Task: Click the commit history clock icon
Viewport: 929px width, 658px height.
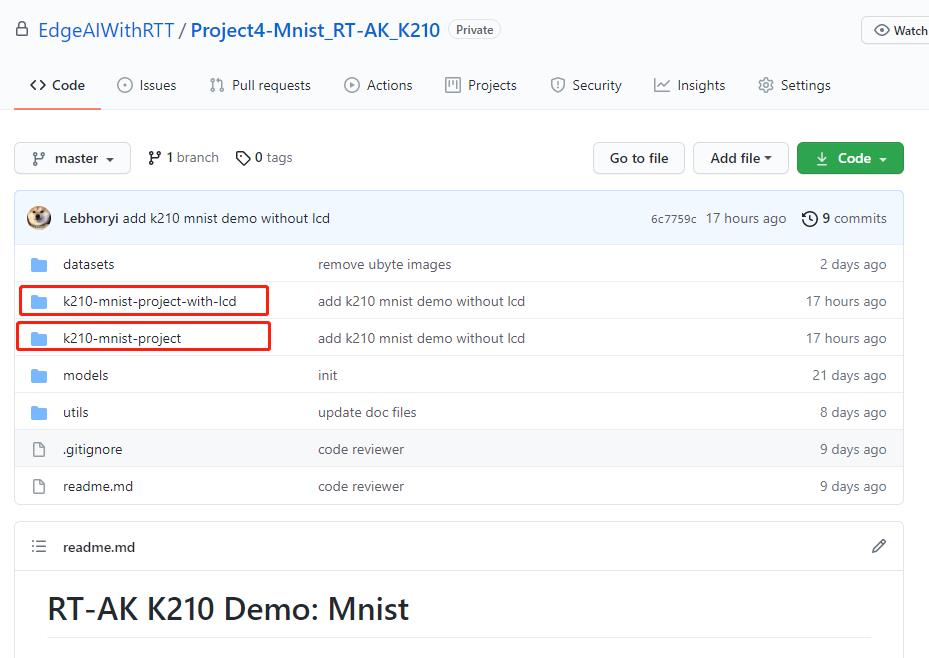Action: 809,219
